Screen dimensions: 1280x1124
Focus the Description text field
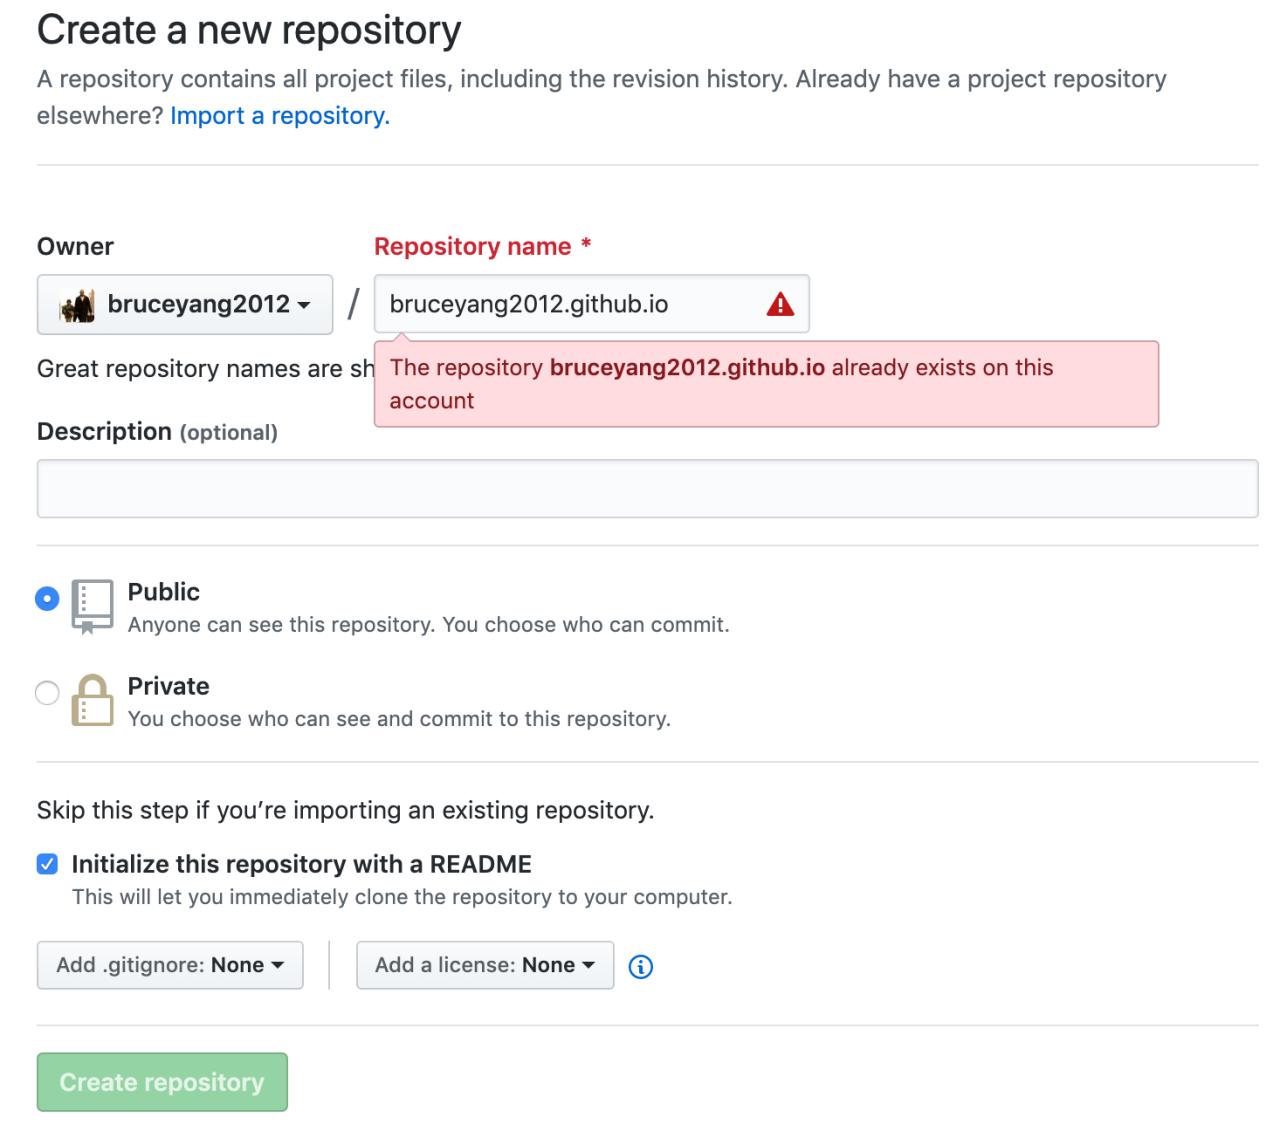[x=647, y=489]
